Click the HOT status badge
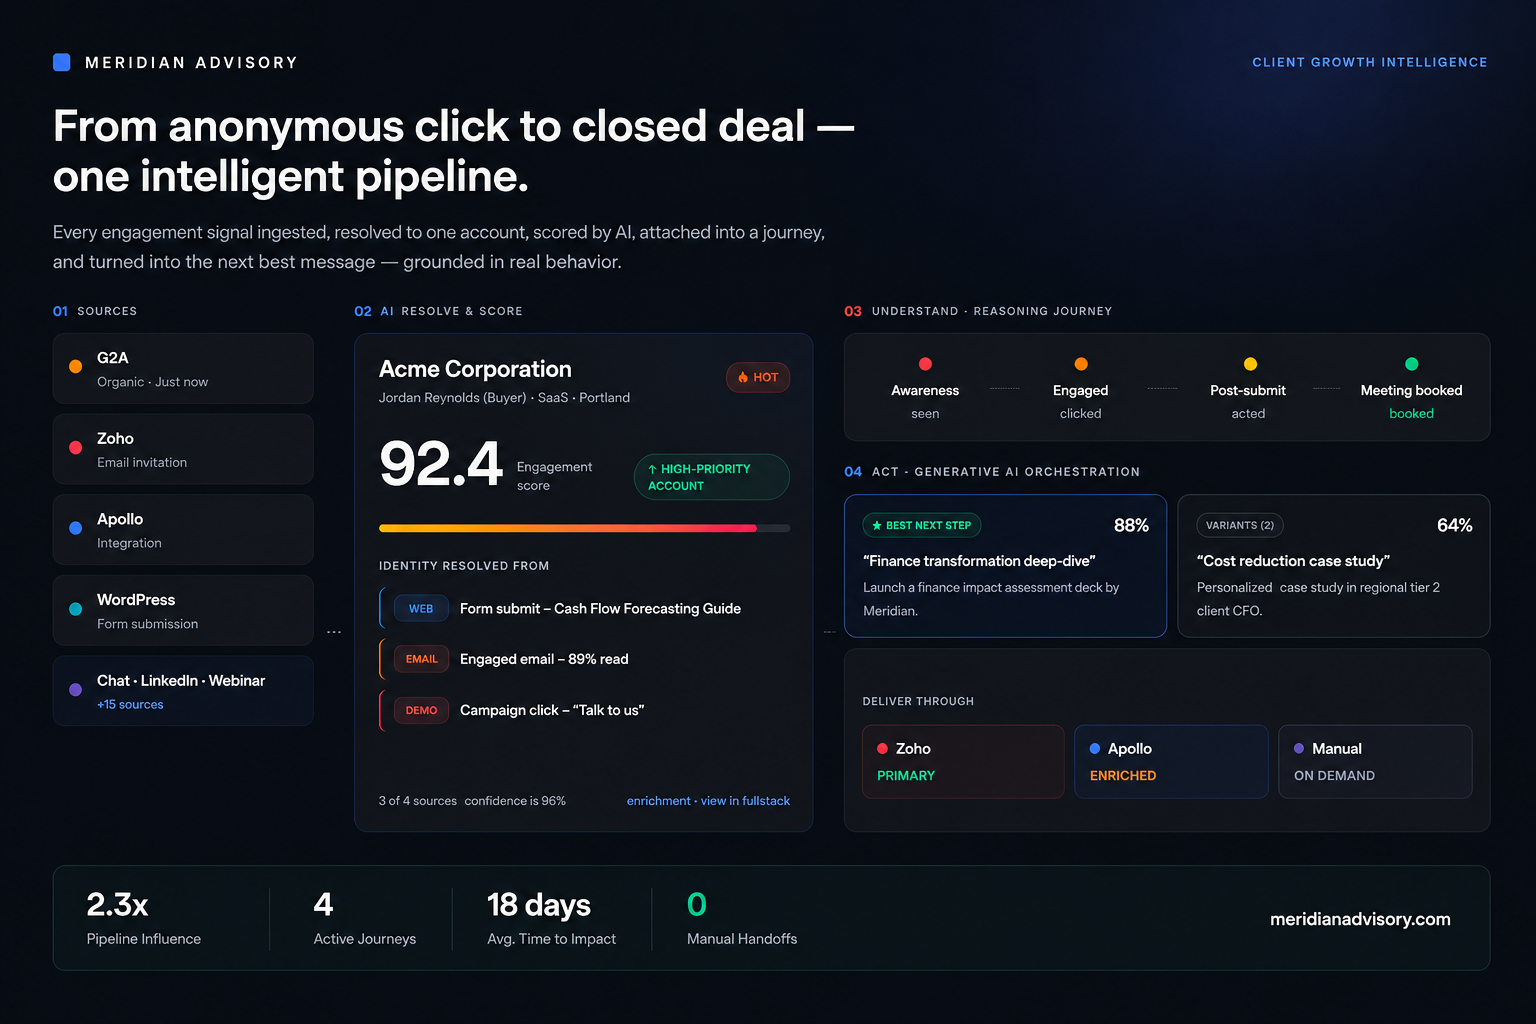 pos(758,377)
